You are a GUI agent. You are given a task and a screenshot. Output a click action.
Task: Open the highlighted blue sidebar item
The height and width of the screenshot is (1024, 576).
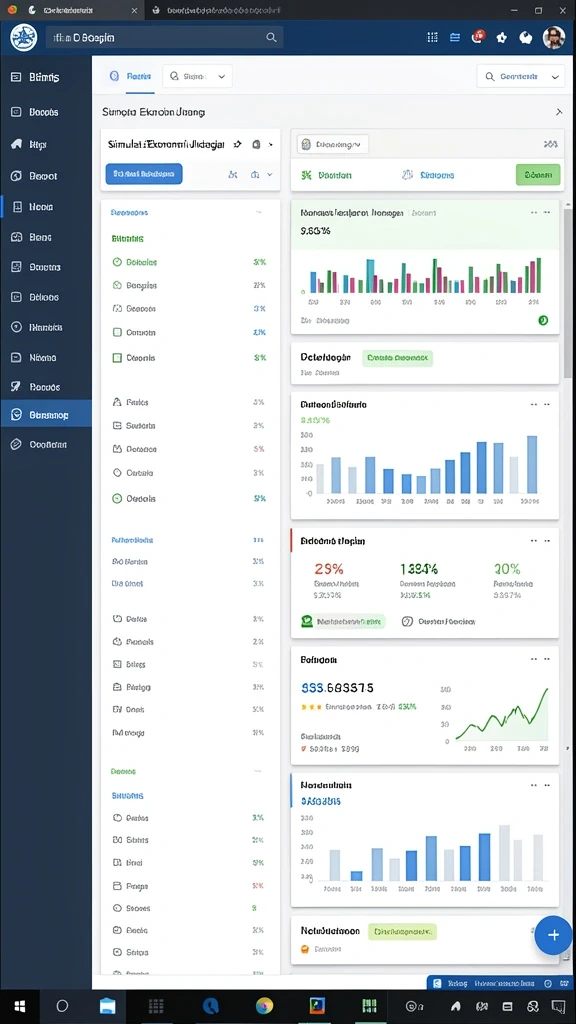tap(46, 414)
